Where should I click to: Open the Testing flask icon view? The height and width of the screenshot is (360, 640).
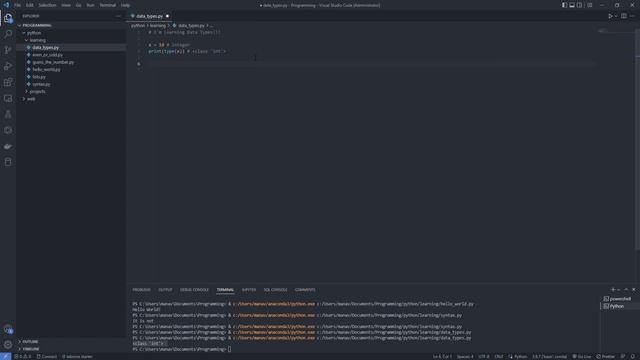[x=8, y=114]
